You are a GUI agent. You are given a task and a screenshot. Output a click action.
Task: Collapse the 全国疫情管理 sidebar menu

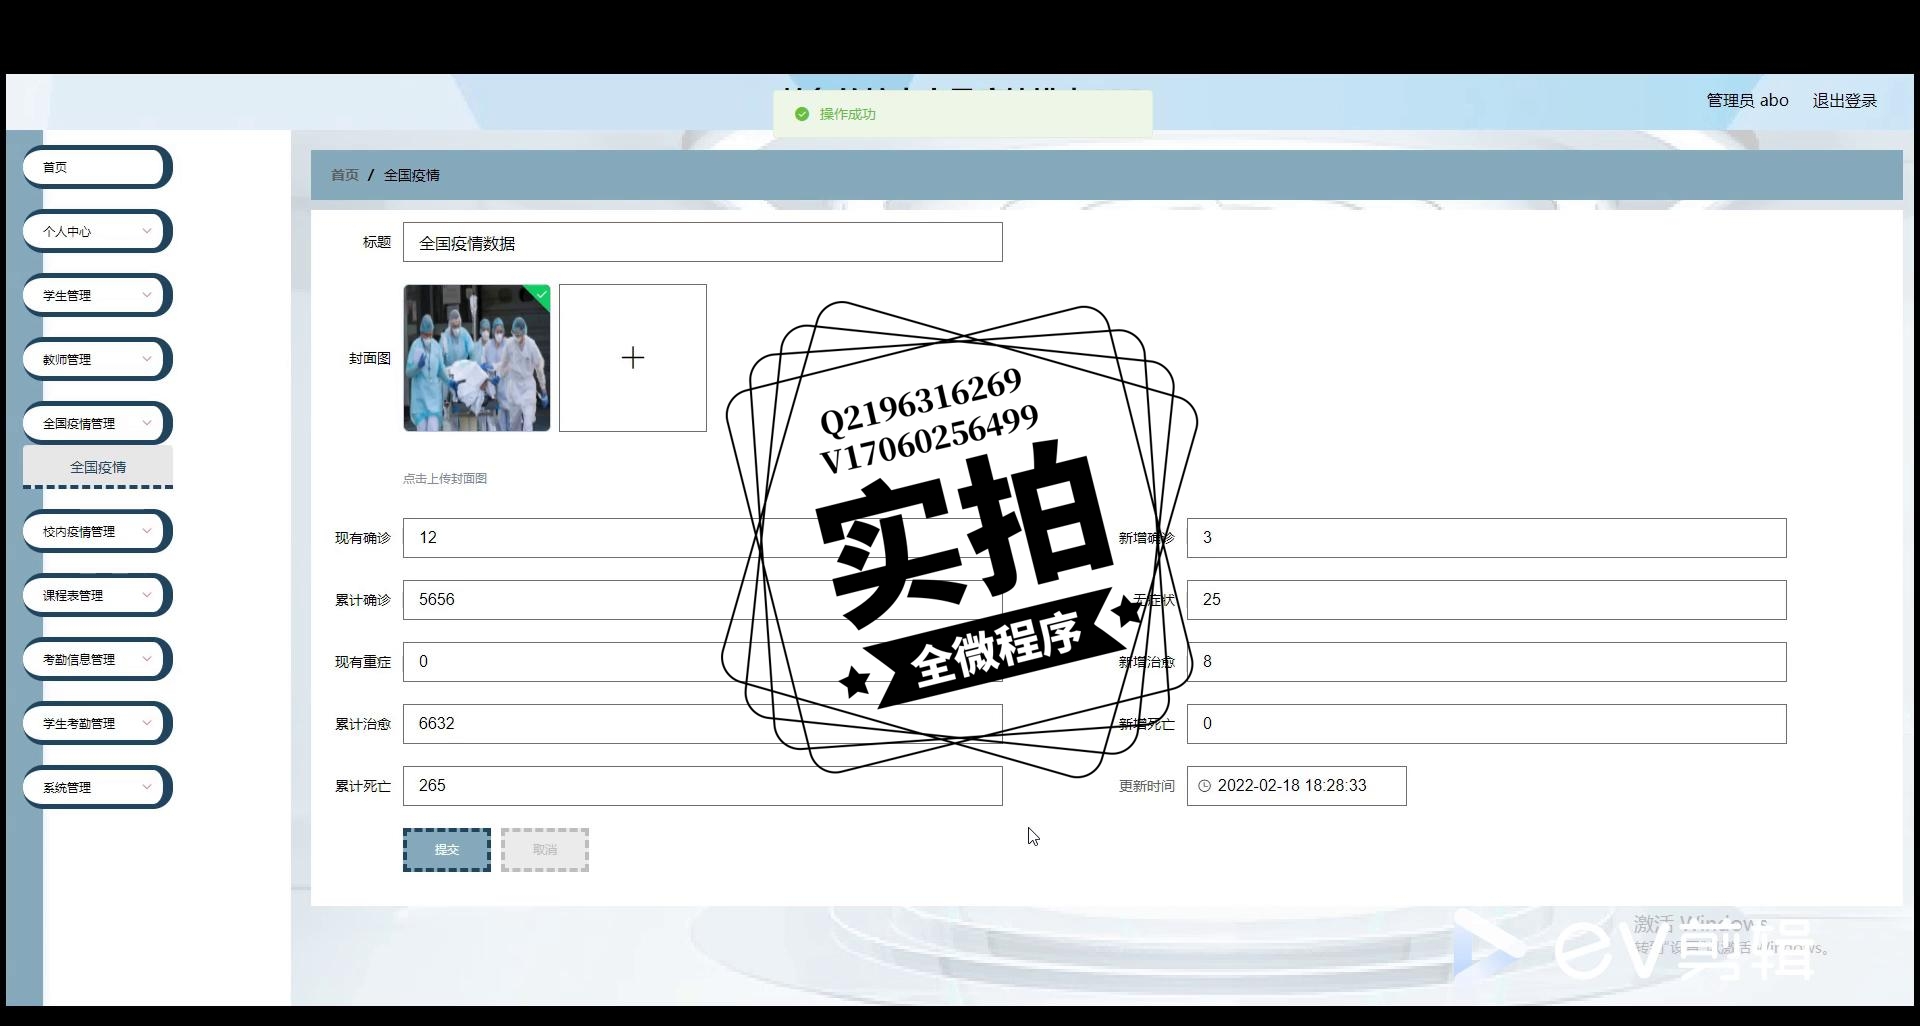[x=97, y=423]
